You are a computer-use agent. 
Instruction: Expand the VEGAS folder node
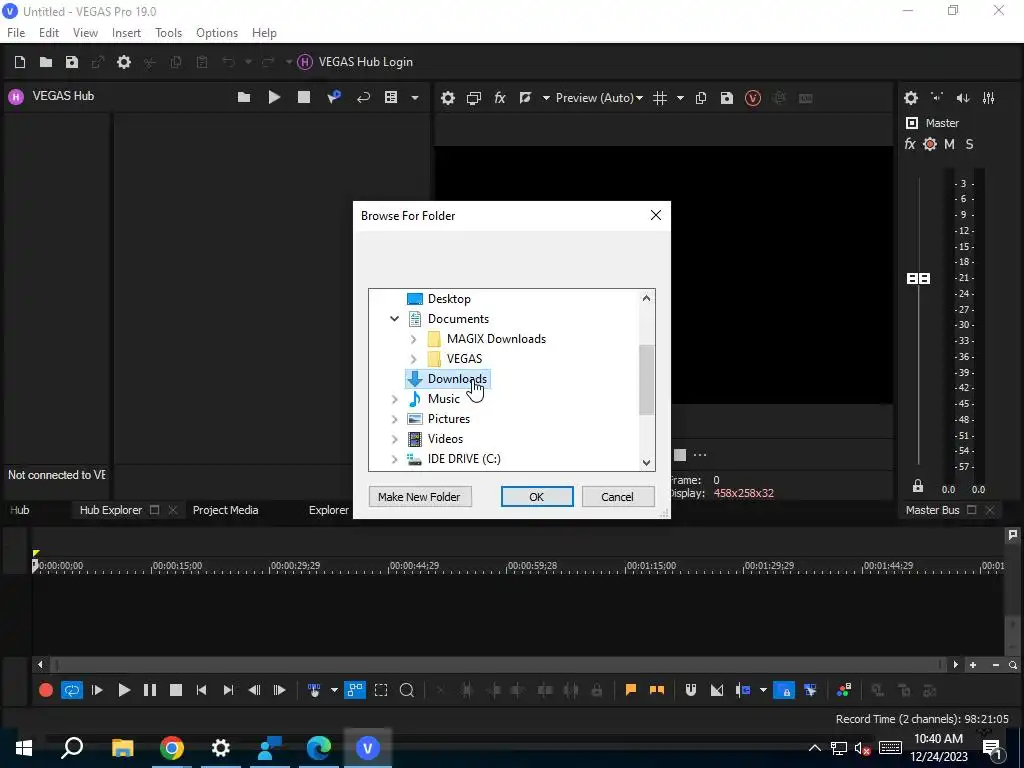(x=413, y=359)
